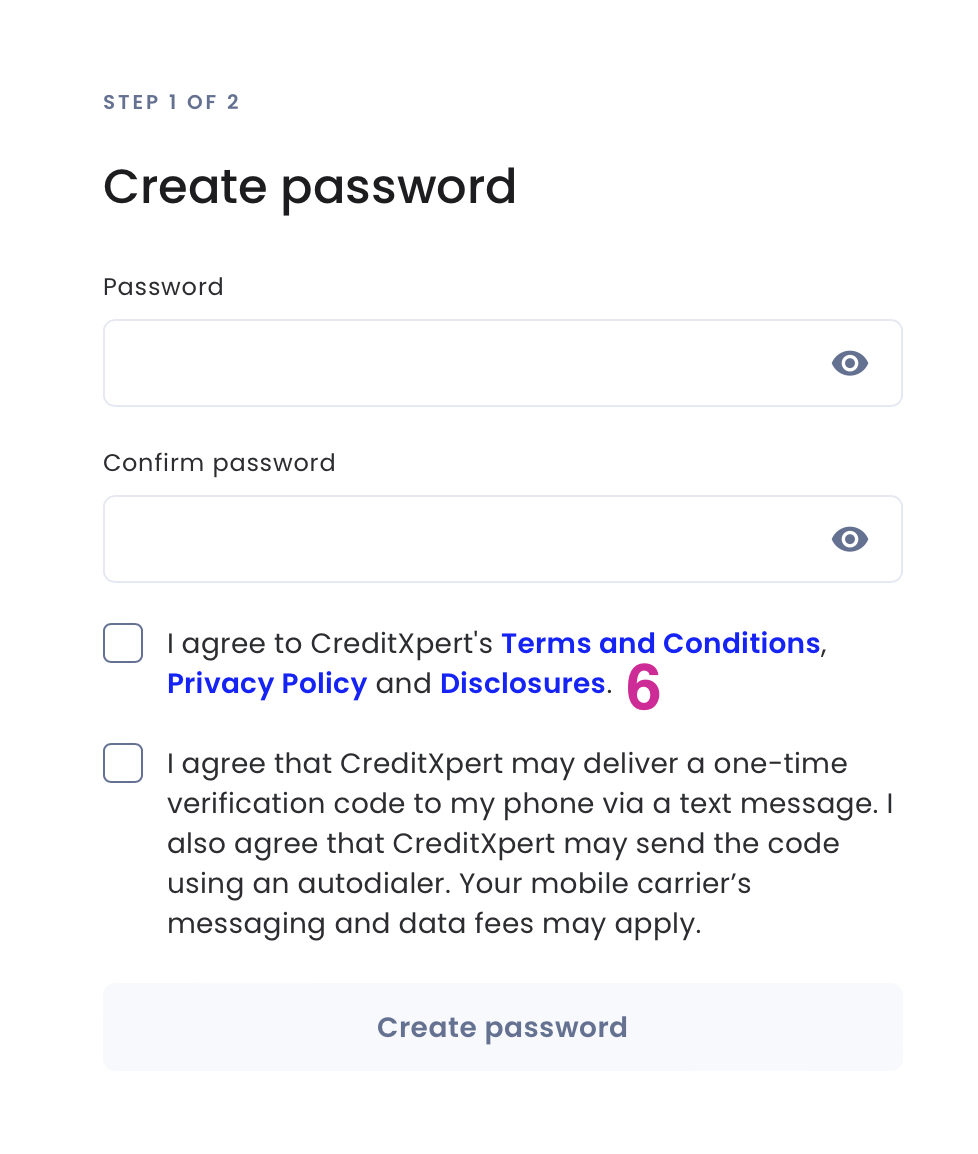This screenshot has width=978, height=1154.
Task: Open the Disclosures link
Action: [x=522, y=683]
